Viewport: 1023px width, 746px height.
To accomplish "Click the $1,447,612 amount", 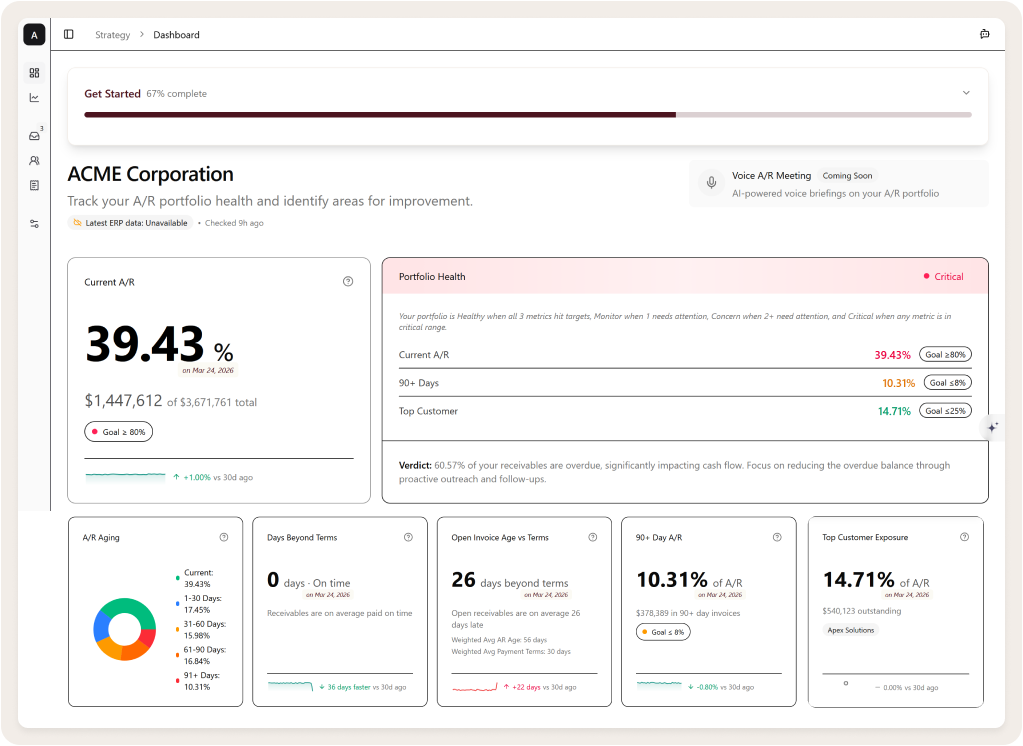I will pyautogui.click(x=123, y=401).
